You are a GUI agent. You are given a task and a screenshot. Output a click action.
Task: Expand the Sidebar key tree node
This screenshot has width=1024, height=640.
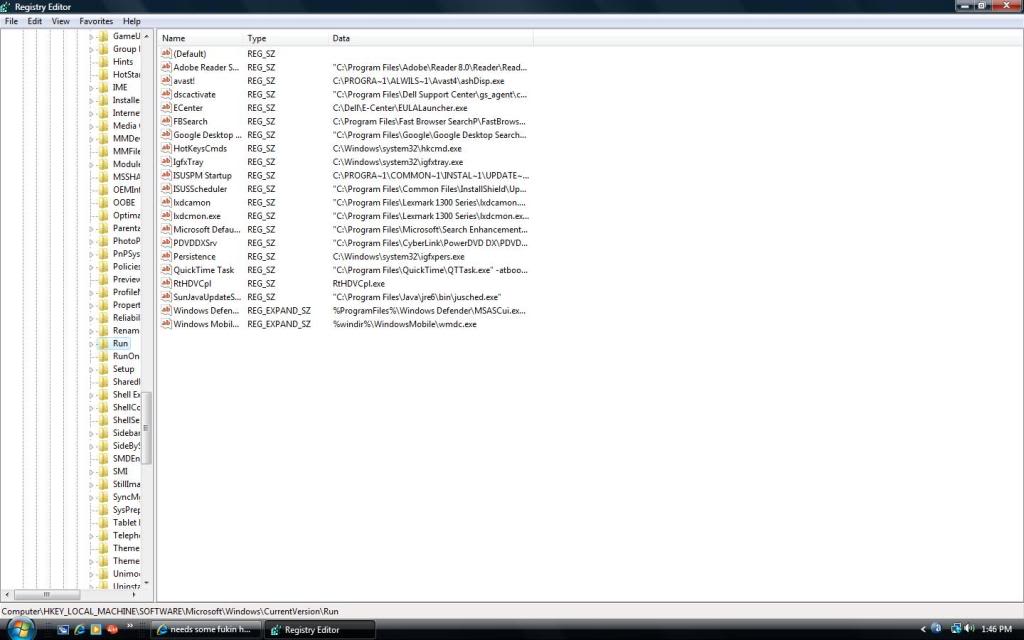click(x=91, y=433)
